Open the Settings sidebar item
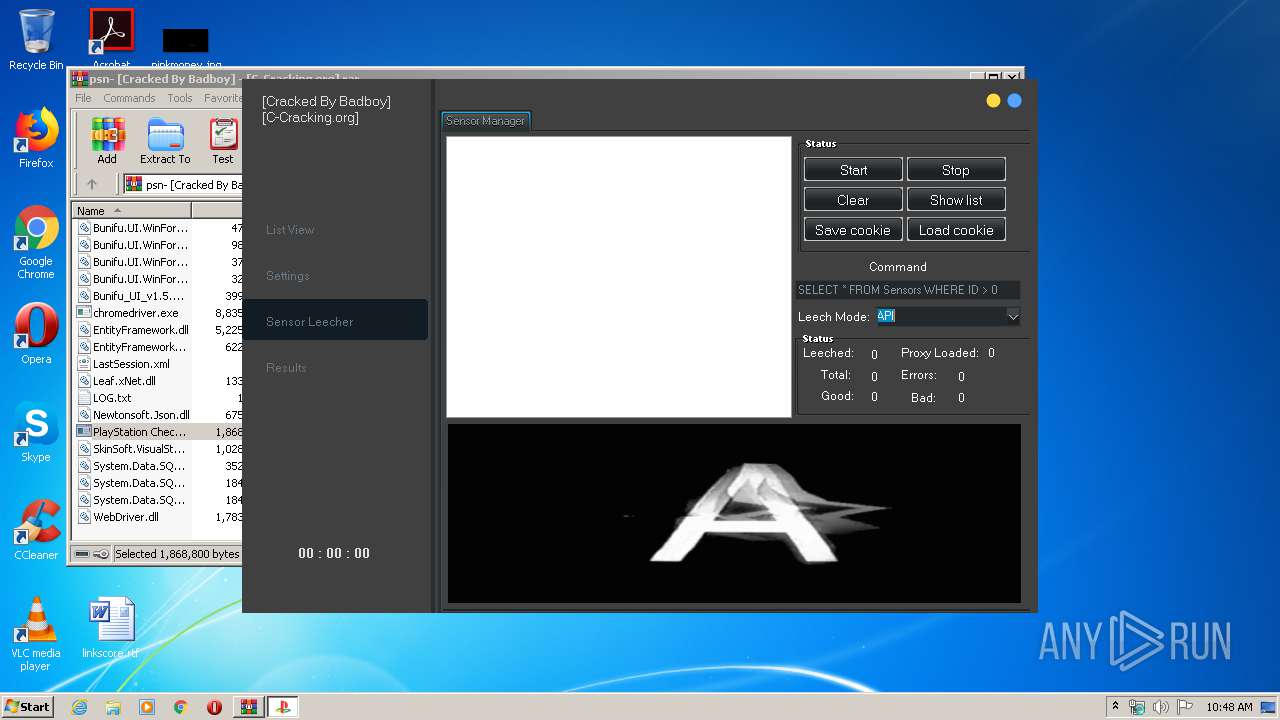Viewport: 1280px width, 720px height. click(x=288, y=276)
